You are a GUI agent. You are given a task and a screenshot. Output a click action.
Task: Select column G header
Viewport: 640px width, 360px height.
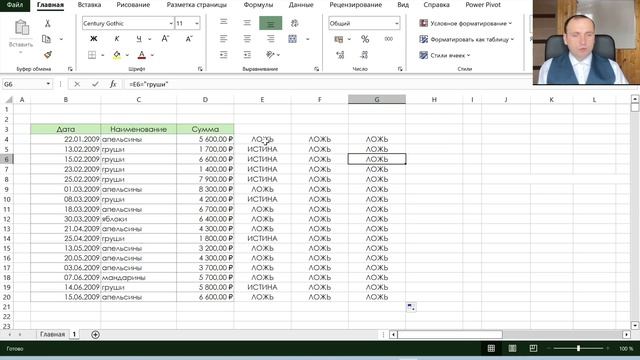pyautogui.click(x=377, y=100)
